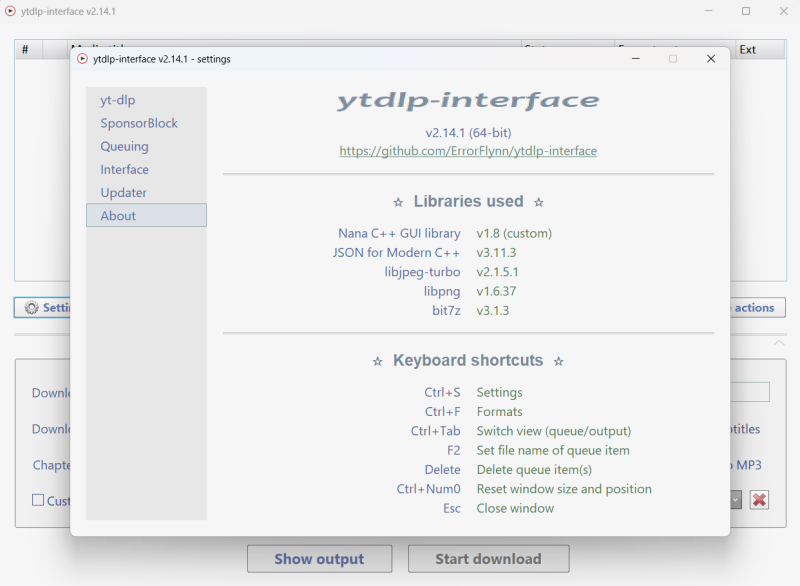Click the Ext column header

click(x=748, y=49)
